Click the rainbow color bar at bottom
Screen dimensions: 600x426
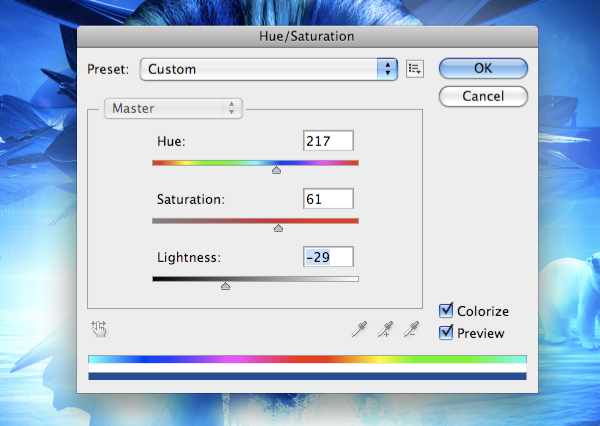coord(307,359)
